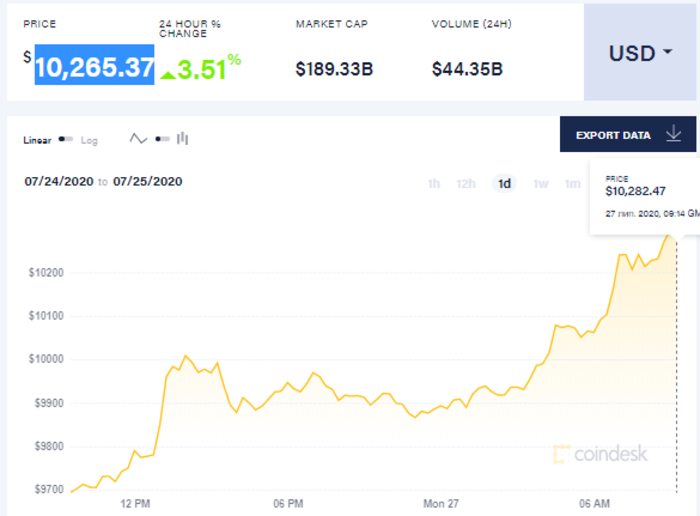Viewport: 700px width, 516px height.
Task: Click the start date 07/24/2020
Action: point(58,182)
